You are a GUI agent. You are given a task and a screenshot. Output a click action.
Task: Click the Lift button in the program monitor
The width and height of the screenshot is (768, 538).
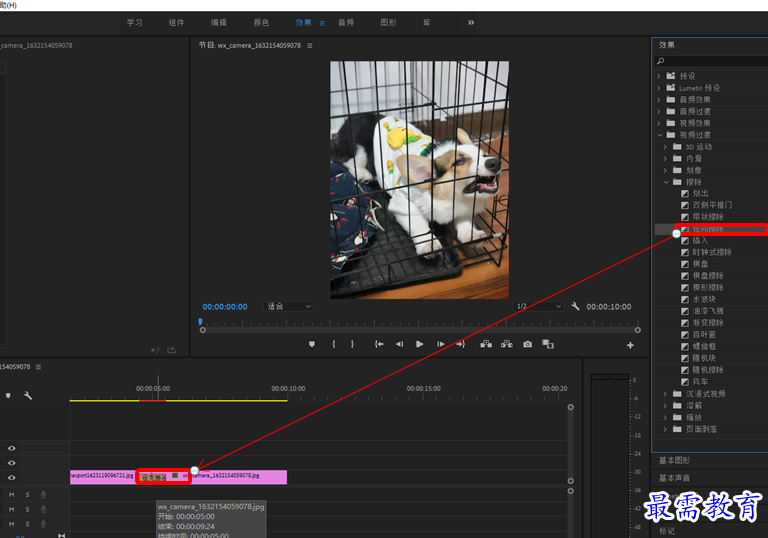pos(486,344)
